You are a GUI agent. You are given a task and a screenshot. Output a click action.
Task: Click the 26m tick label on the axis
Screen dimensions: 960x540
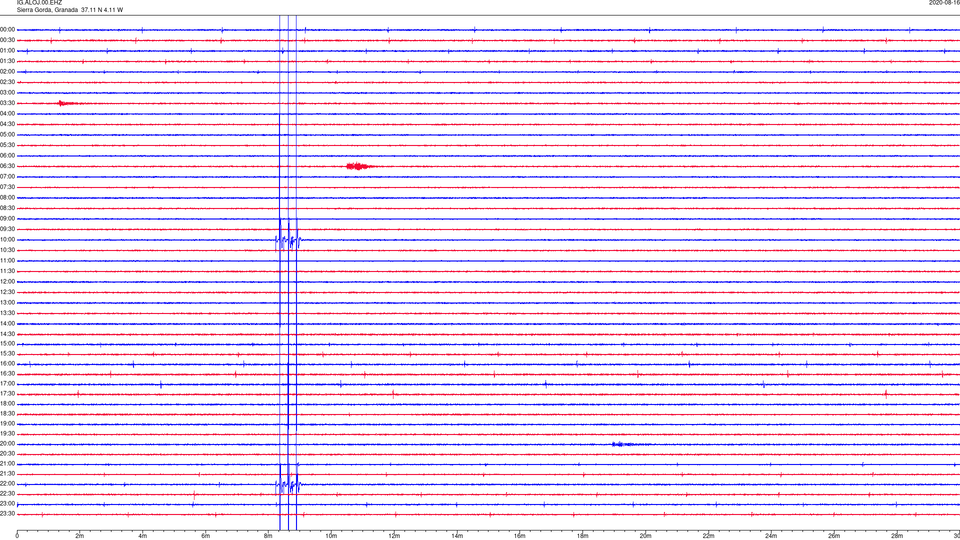pyautogui.click(x=834, y=536)
